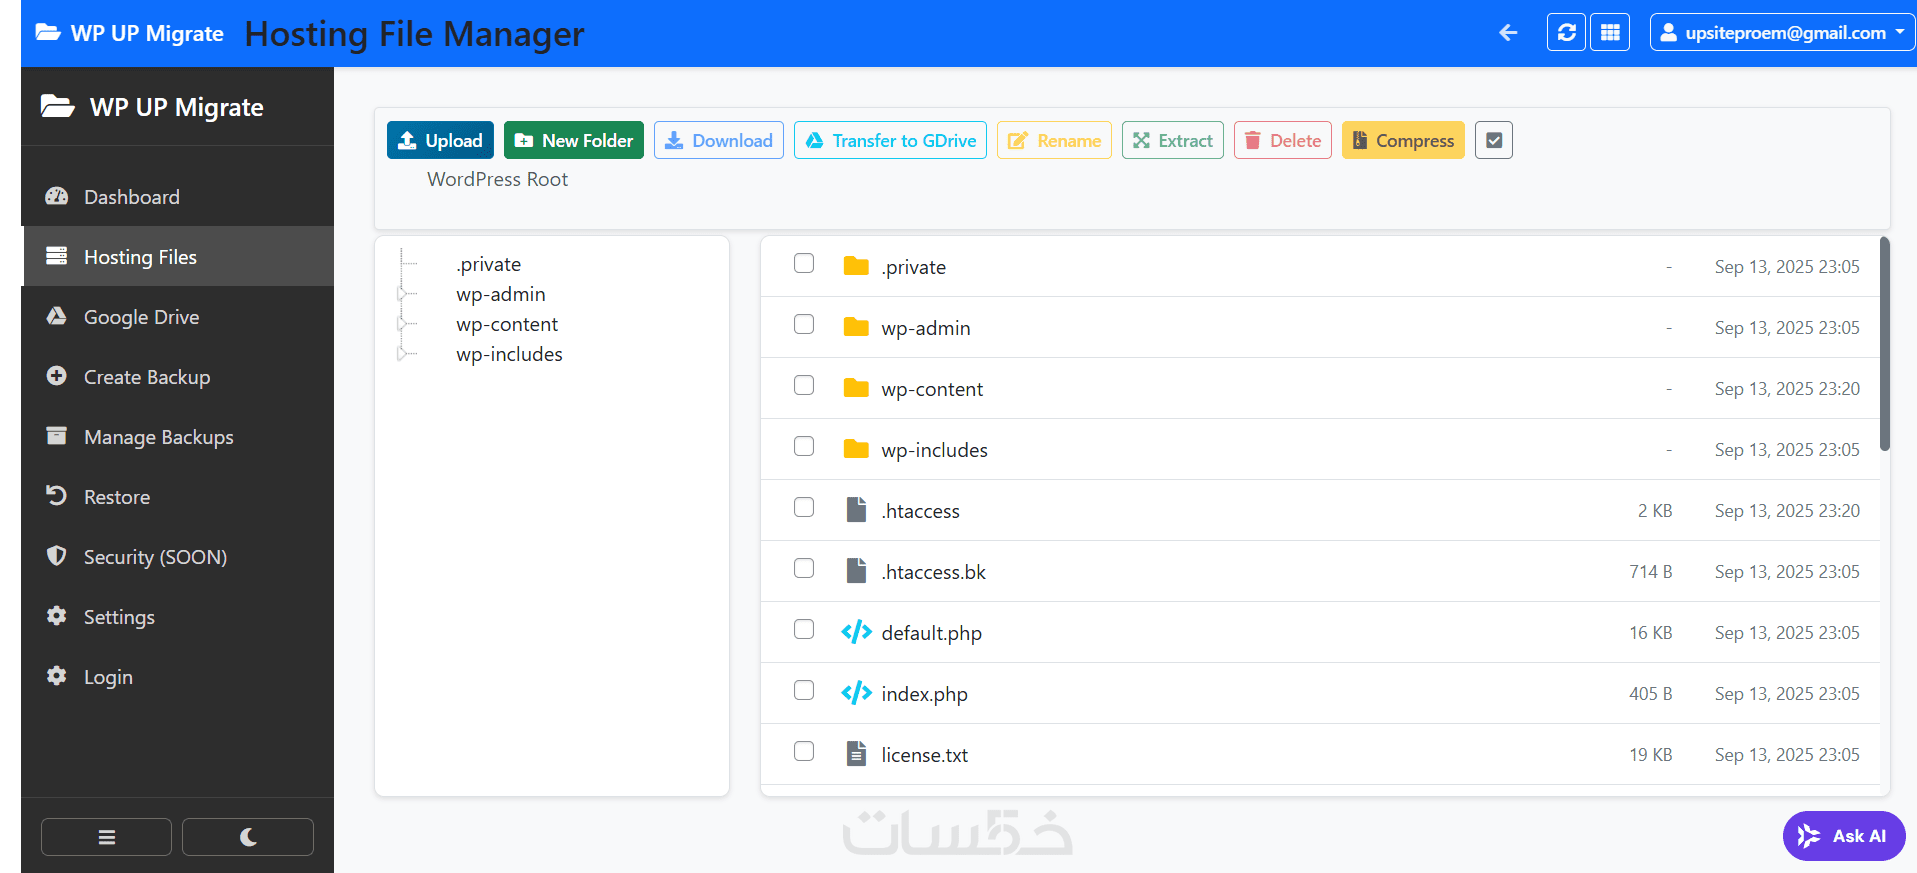Click the license.txt document icon
The width and height of the screenshot is (1917, 873).
pyautogui.click(x=856, y=753)
